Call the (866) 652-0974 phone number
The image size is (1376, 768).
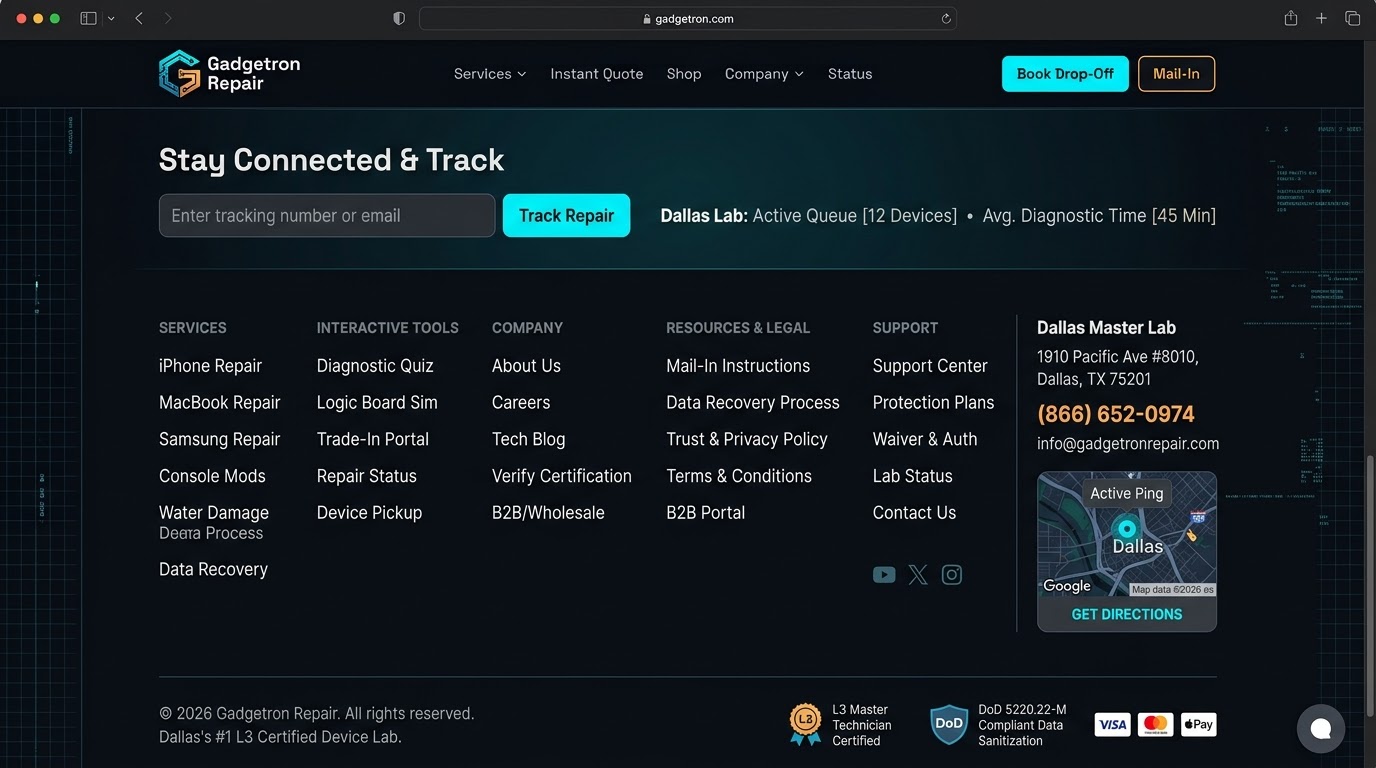click(x=1116, y=414)
